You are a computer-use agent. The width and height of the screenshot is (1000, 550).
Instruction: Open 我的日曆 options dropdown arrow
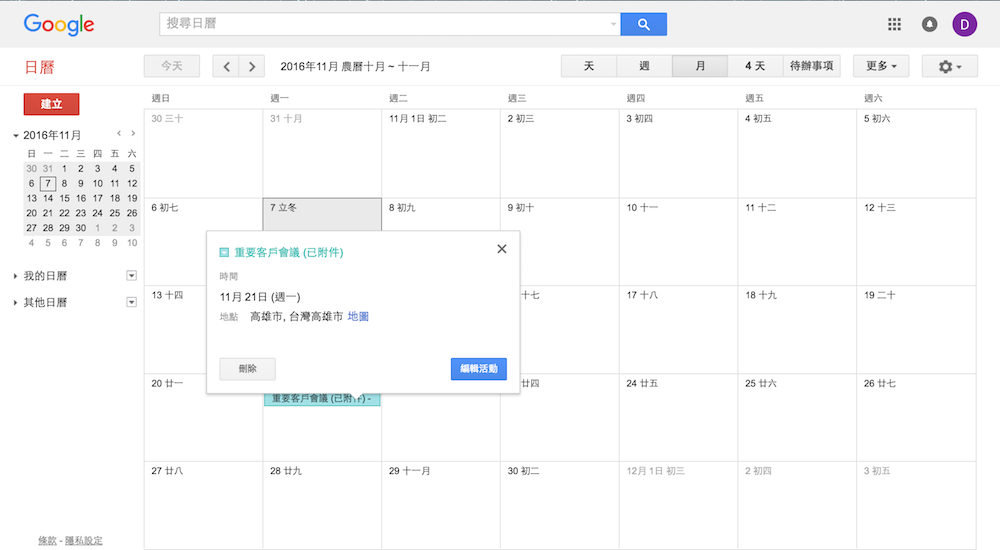(x=131, y=276)
